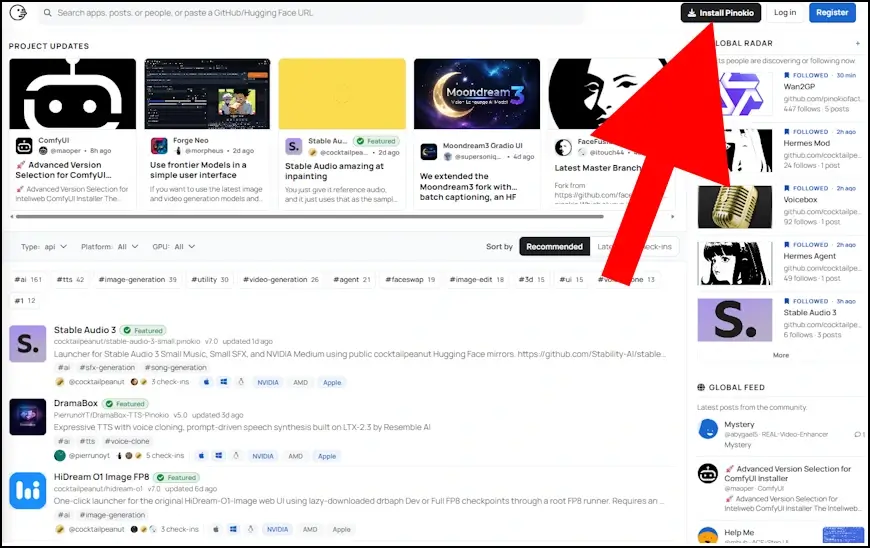Click the Stable Audio S. icon in updates
Screen dimensions: 870x548
(294, 146)
